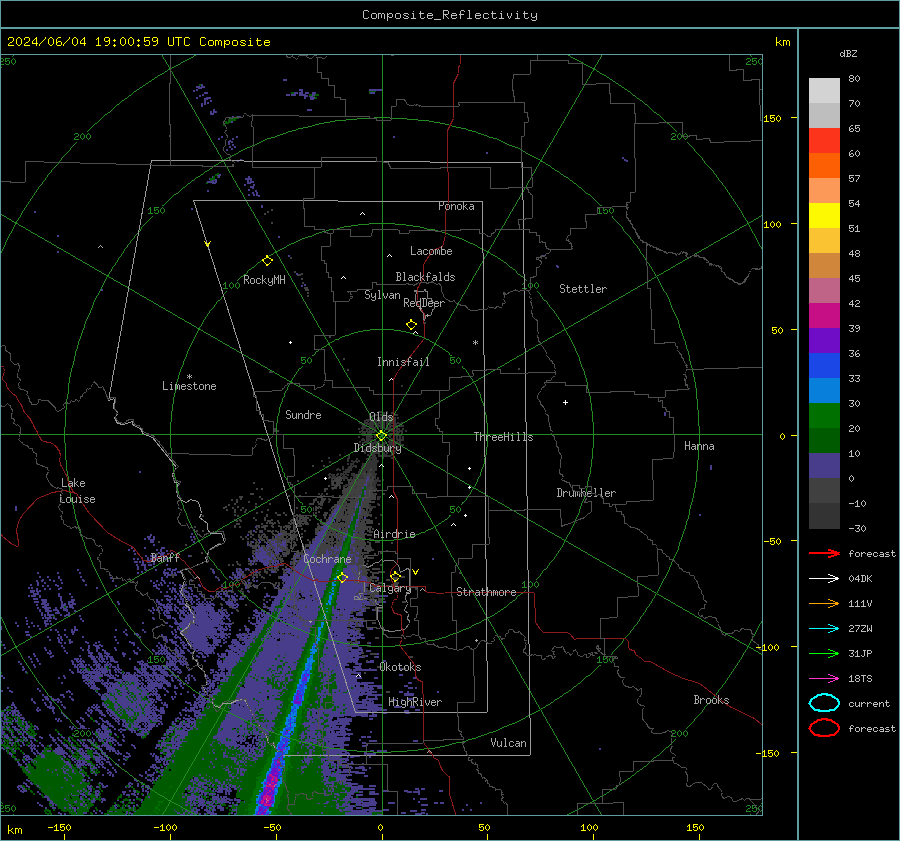Click the Blackfalds town label

tap(425, 277)
